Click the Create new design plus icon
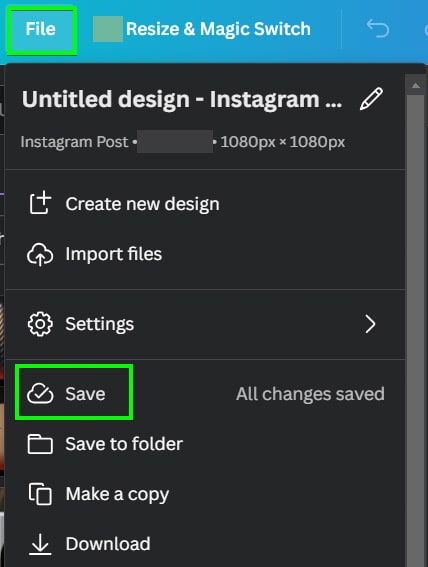The height and width of the screenshot is (567, 428). [x=40, y=202]
